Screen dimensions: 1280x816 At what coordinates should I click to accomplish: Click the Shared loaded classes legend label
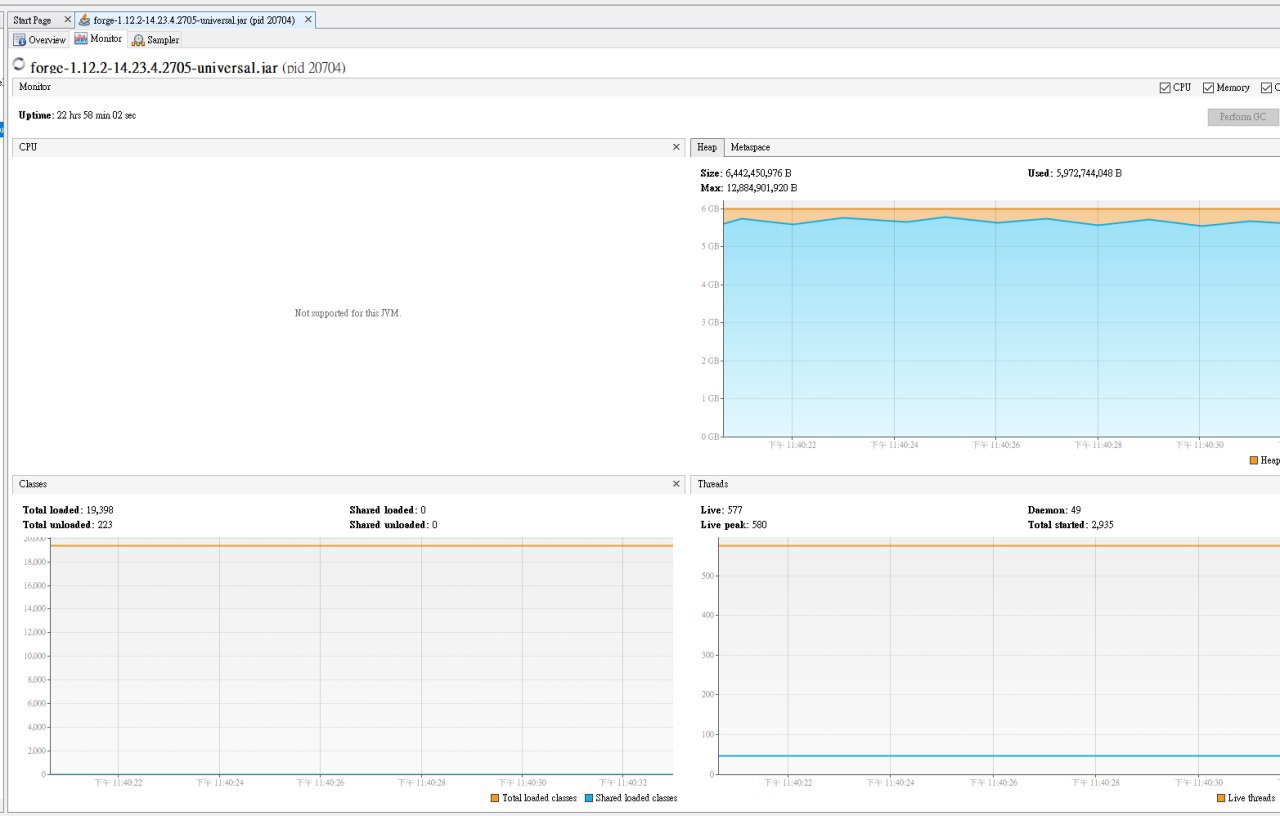click(637, 798)
